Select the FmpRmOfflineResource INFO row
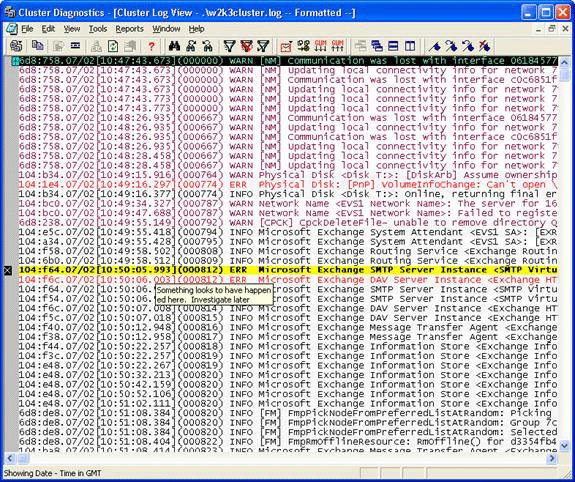Viewport: 575px width, 482px height. [x=288, y=442]
